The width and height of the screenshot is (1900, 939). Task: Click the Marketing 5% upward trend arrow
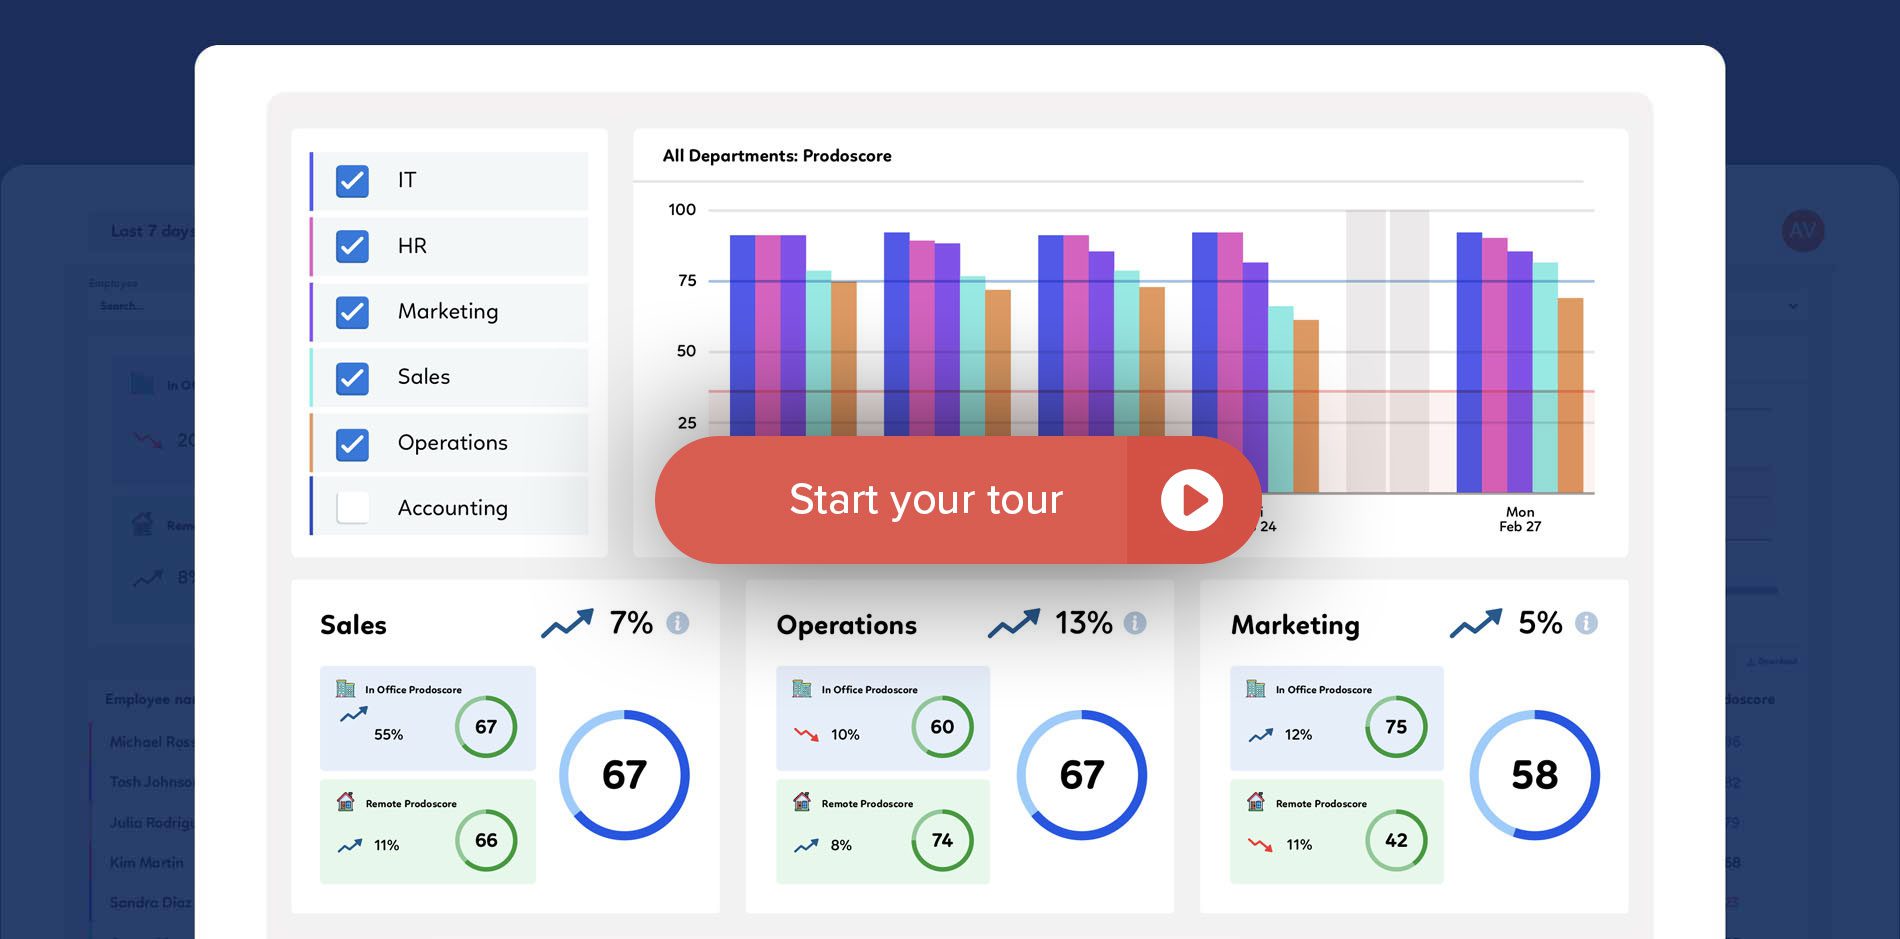tap(1476, 623)
